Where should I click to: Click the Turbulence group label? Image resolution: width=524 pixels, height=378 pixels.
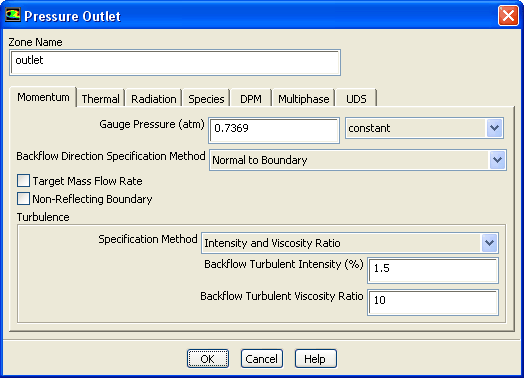pyautogui.click(x=43, y=217)
